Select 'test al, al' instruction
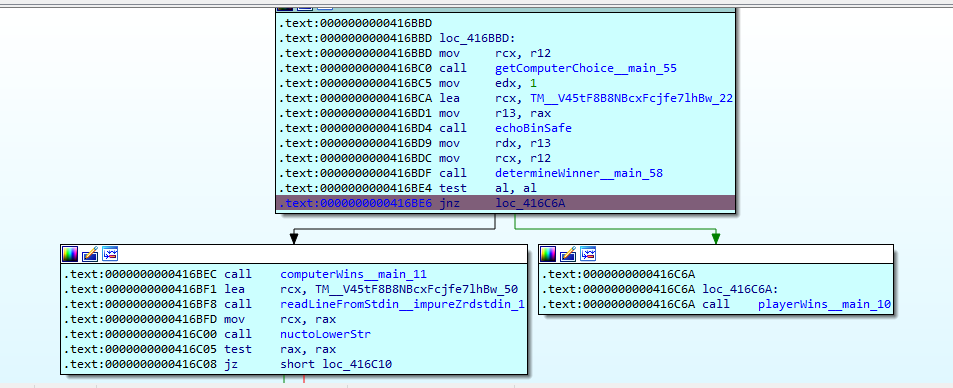Viewport: 953px width, 388px height. (487, 189)
